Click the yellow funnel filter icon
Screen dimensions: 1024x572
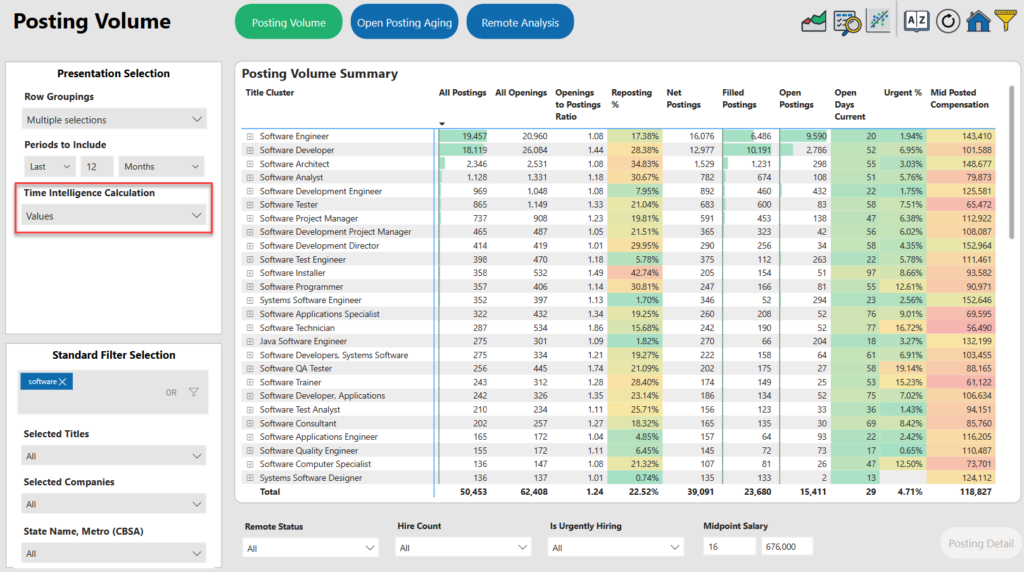pyautogui.click(x=1006, y=21)
